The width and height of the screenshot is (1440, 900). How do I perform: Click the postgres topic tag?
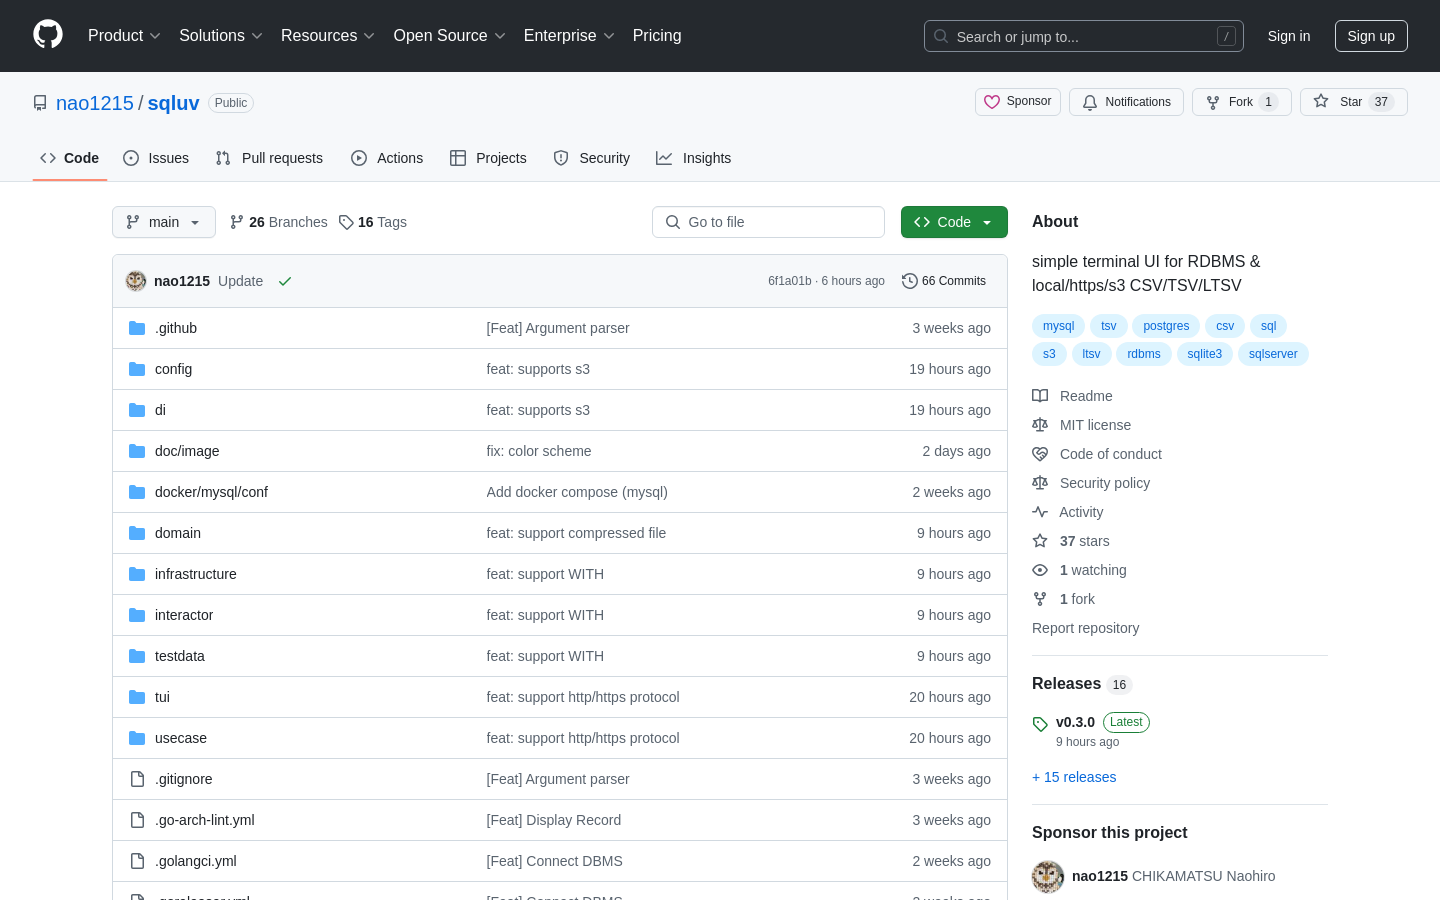pos(1166,326)
